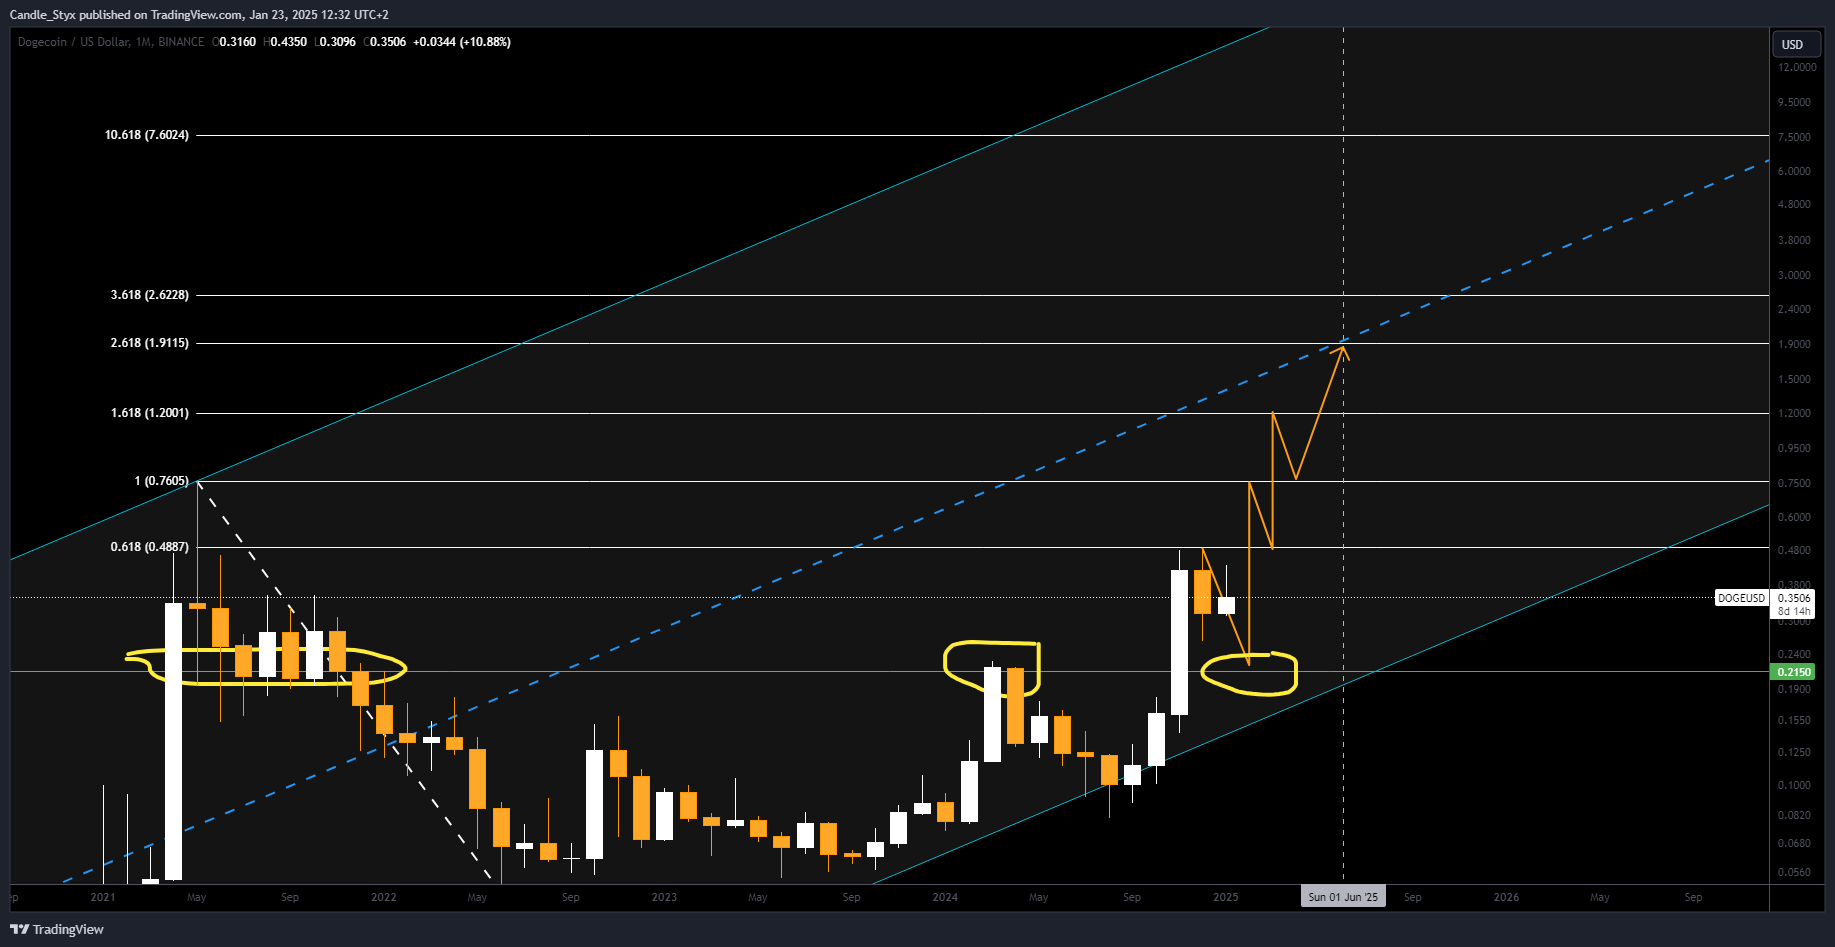
Task: Select the 0.618 (0.4887) Fibonacci label
Action: point(150,547)
